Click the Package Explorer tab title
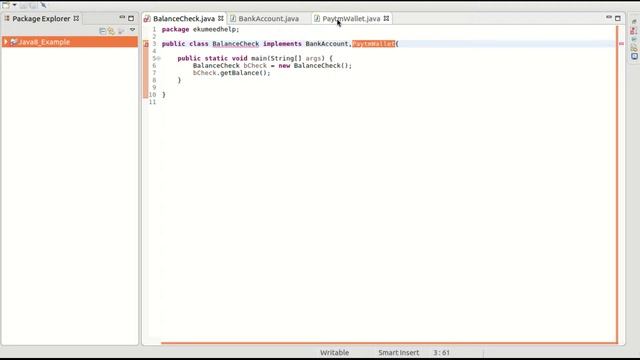The width and height of the screenshot is (640, 360). click(41, 18)
